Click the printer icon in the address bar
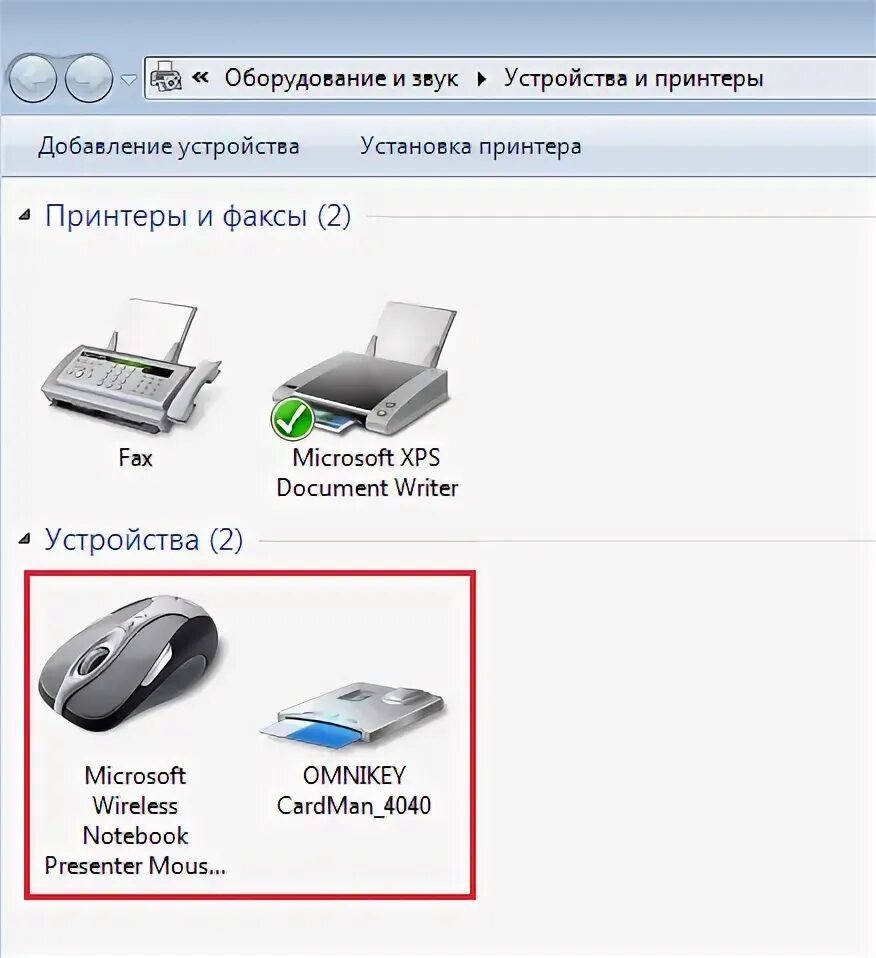876x958 pixels. 166,78
